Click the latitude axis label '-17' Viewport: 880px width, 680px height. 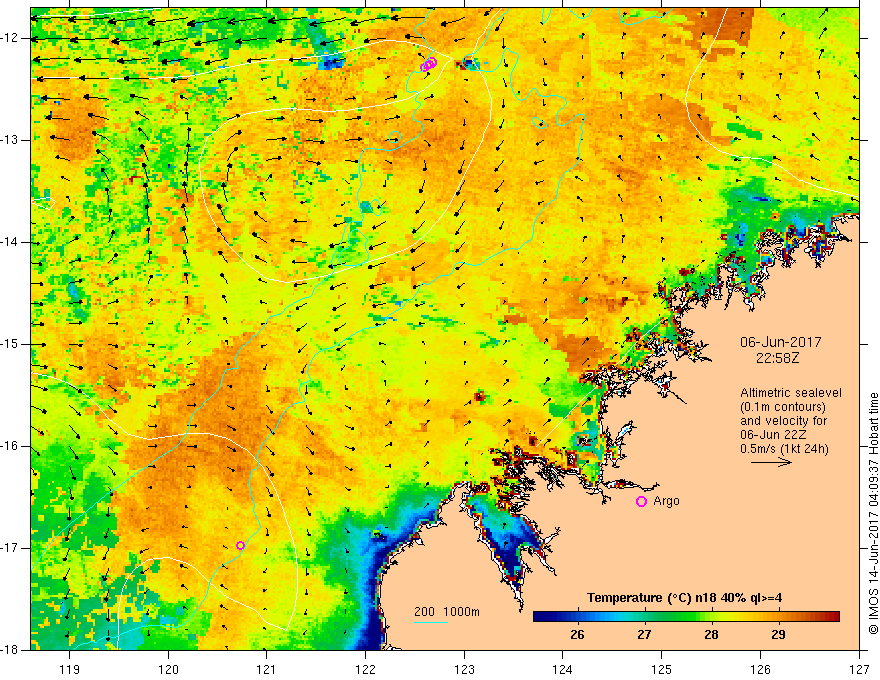(x=11, y=548)
